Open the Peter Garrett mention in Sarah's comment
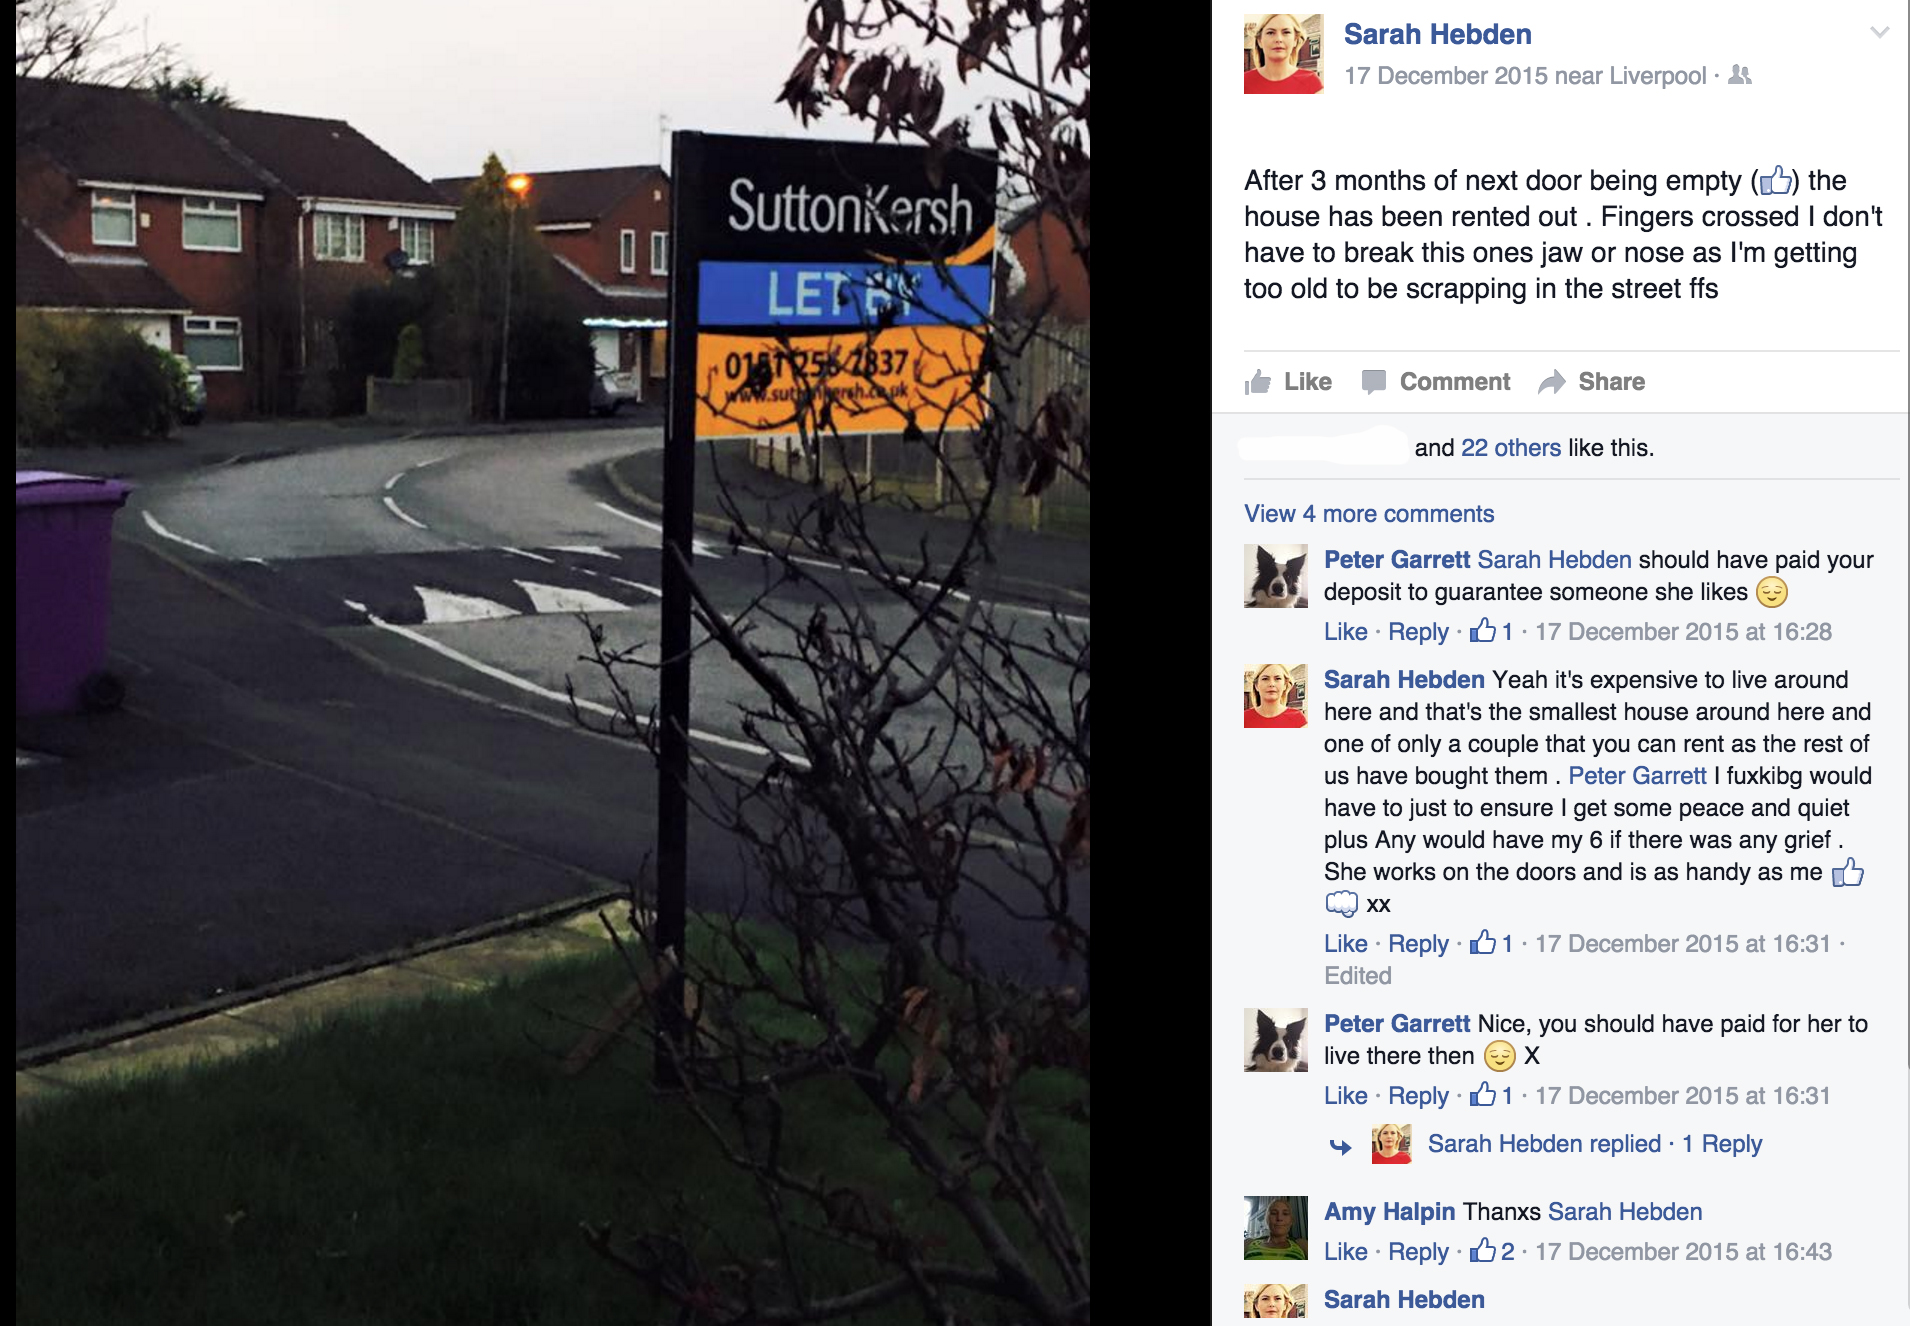Image resolution: width=1910 pixels, height=1326 pixels. click(1637, 776)
